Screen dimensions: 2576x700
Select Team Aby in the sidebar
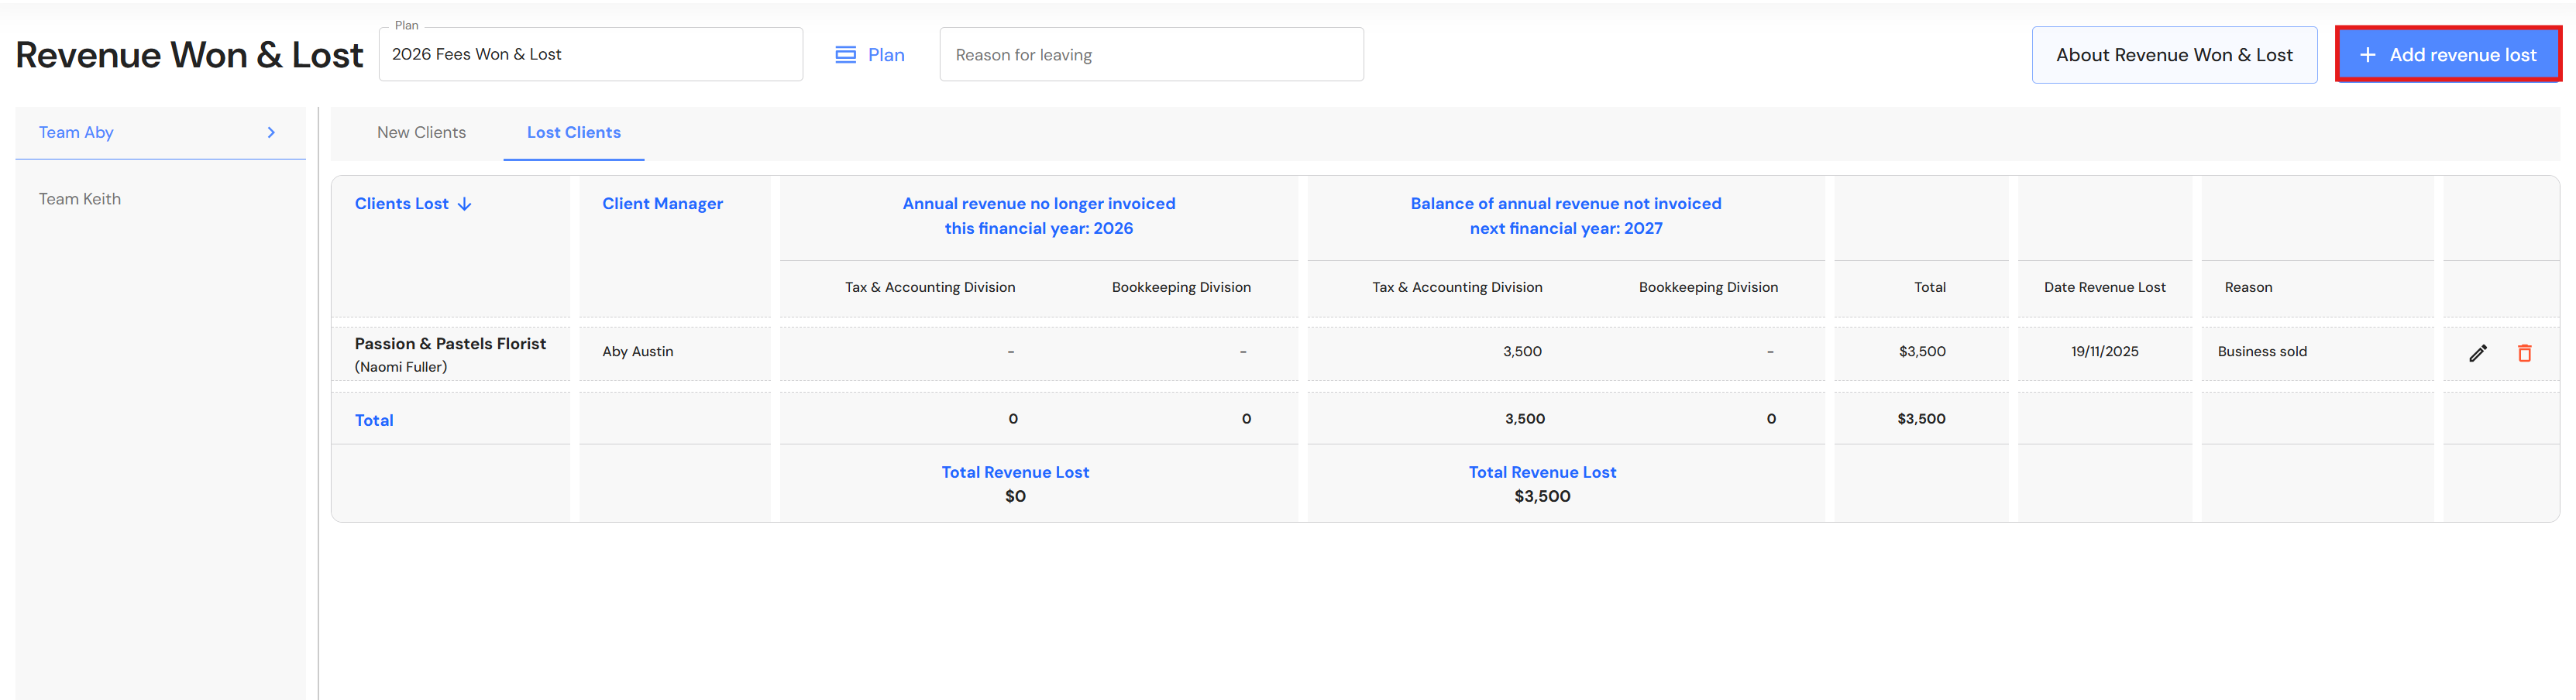pos(76,133)
